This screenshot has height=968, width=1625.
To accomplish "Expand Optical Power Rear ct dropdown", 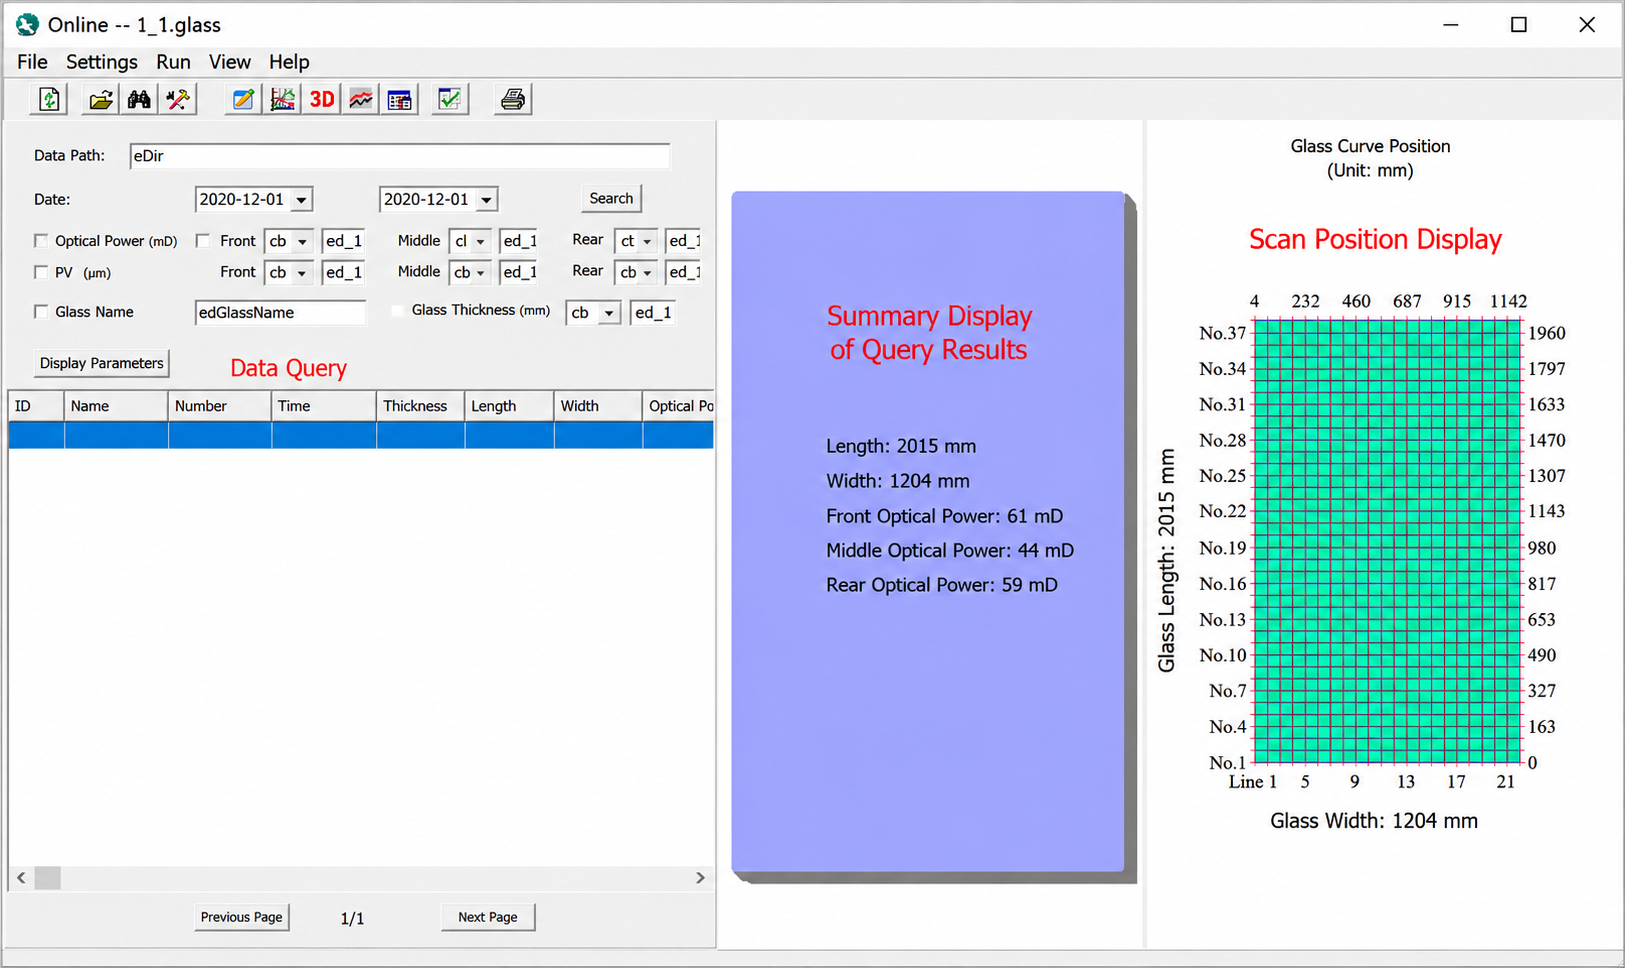I will pos(647,241).
